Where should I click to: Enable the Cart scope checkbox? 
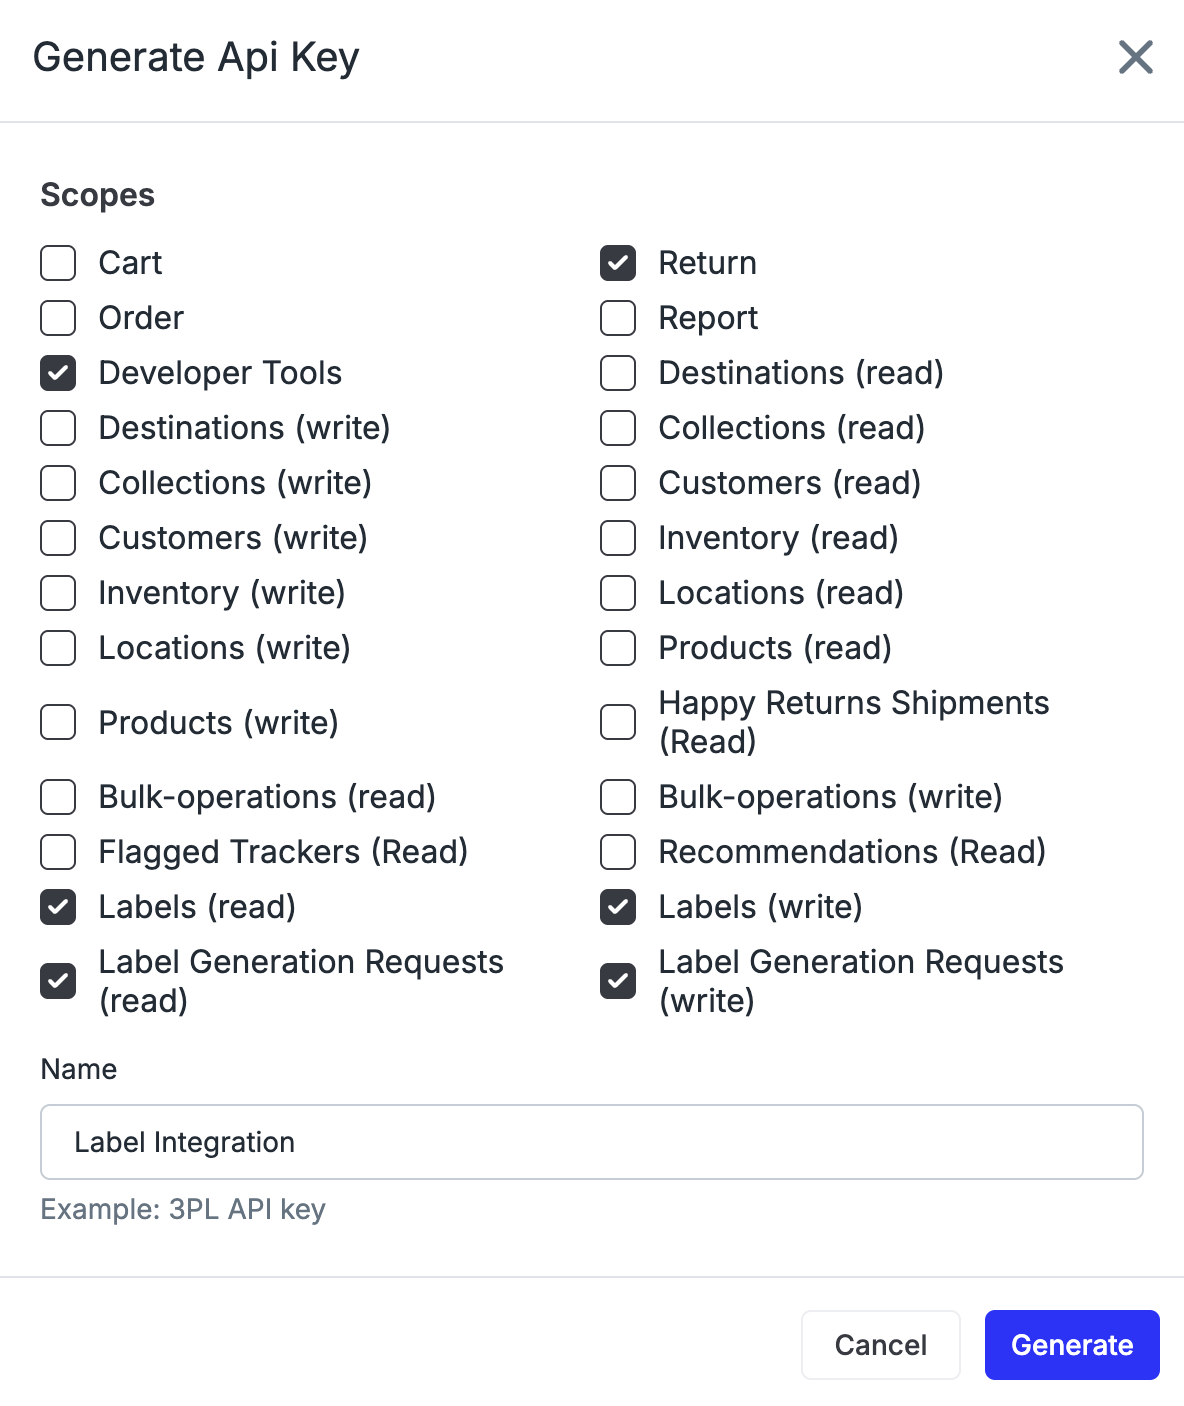click(x=58, y=263)
